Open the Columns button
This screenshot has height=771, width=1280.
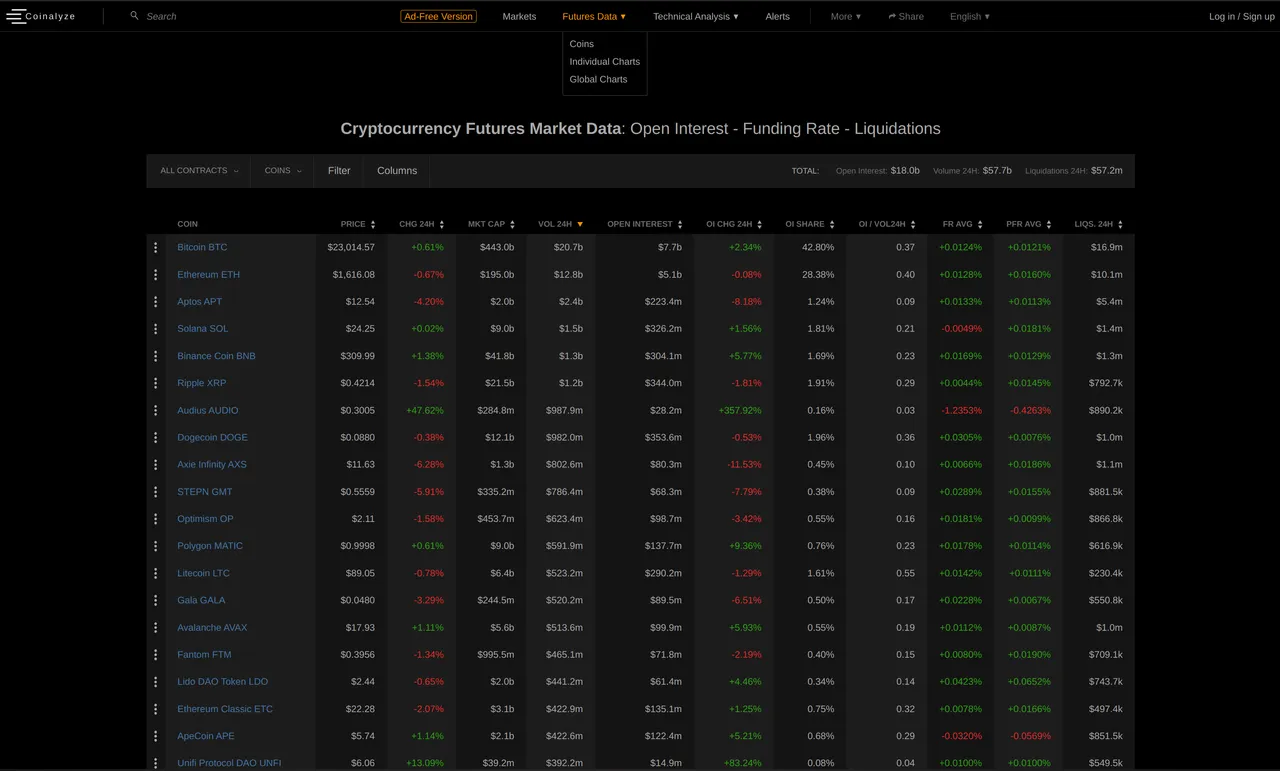pos(397,171)
